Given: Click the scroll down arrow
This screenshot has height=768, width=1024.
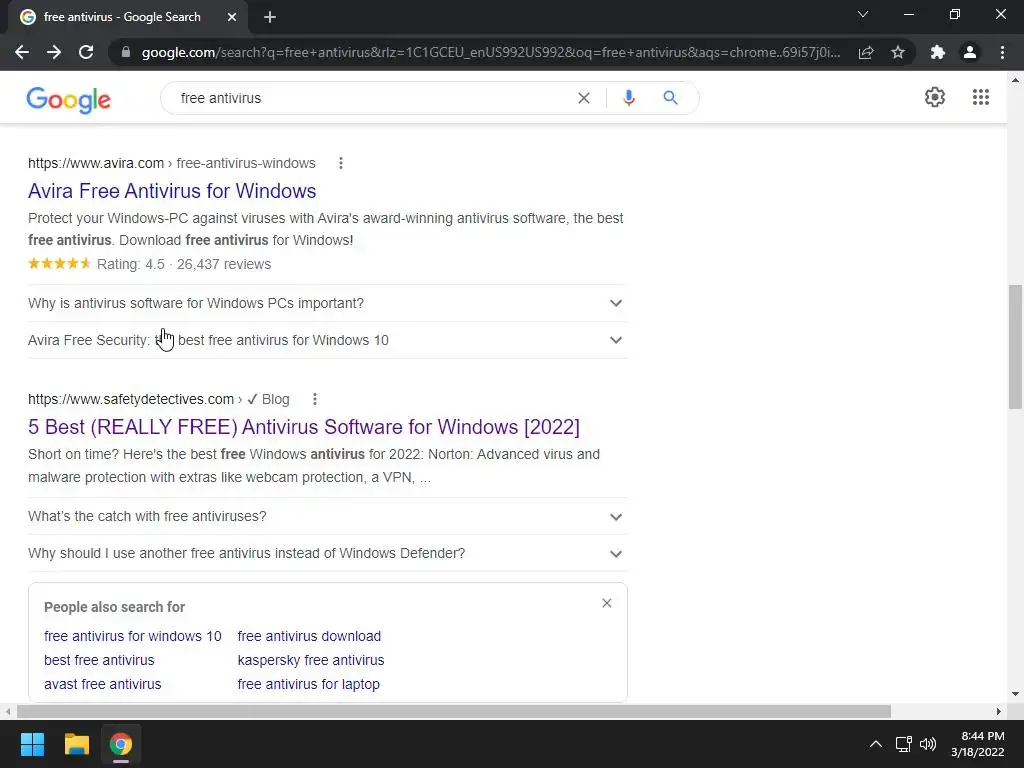Looking at the screenshot, I should coord(1016,694).
